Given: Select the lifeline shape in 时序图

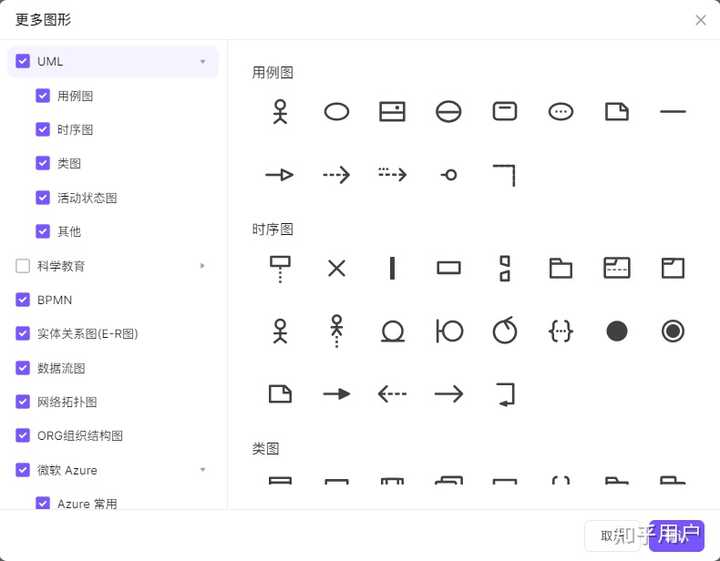Looking at the screenshot, I should tap(280, 269).
